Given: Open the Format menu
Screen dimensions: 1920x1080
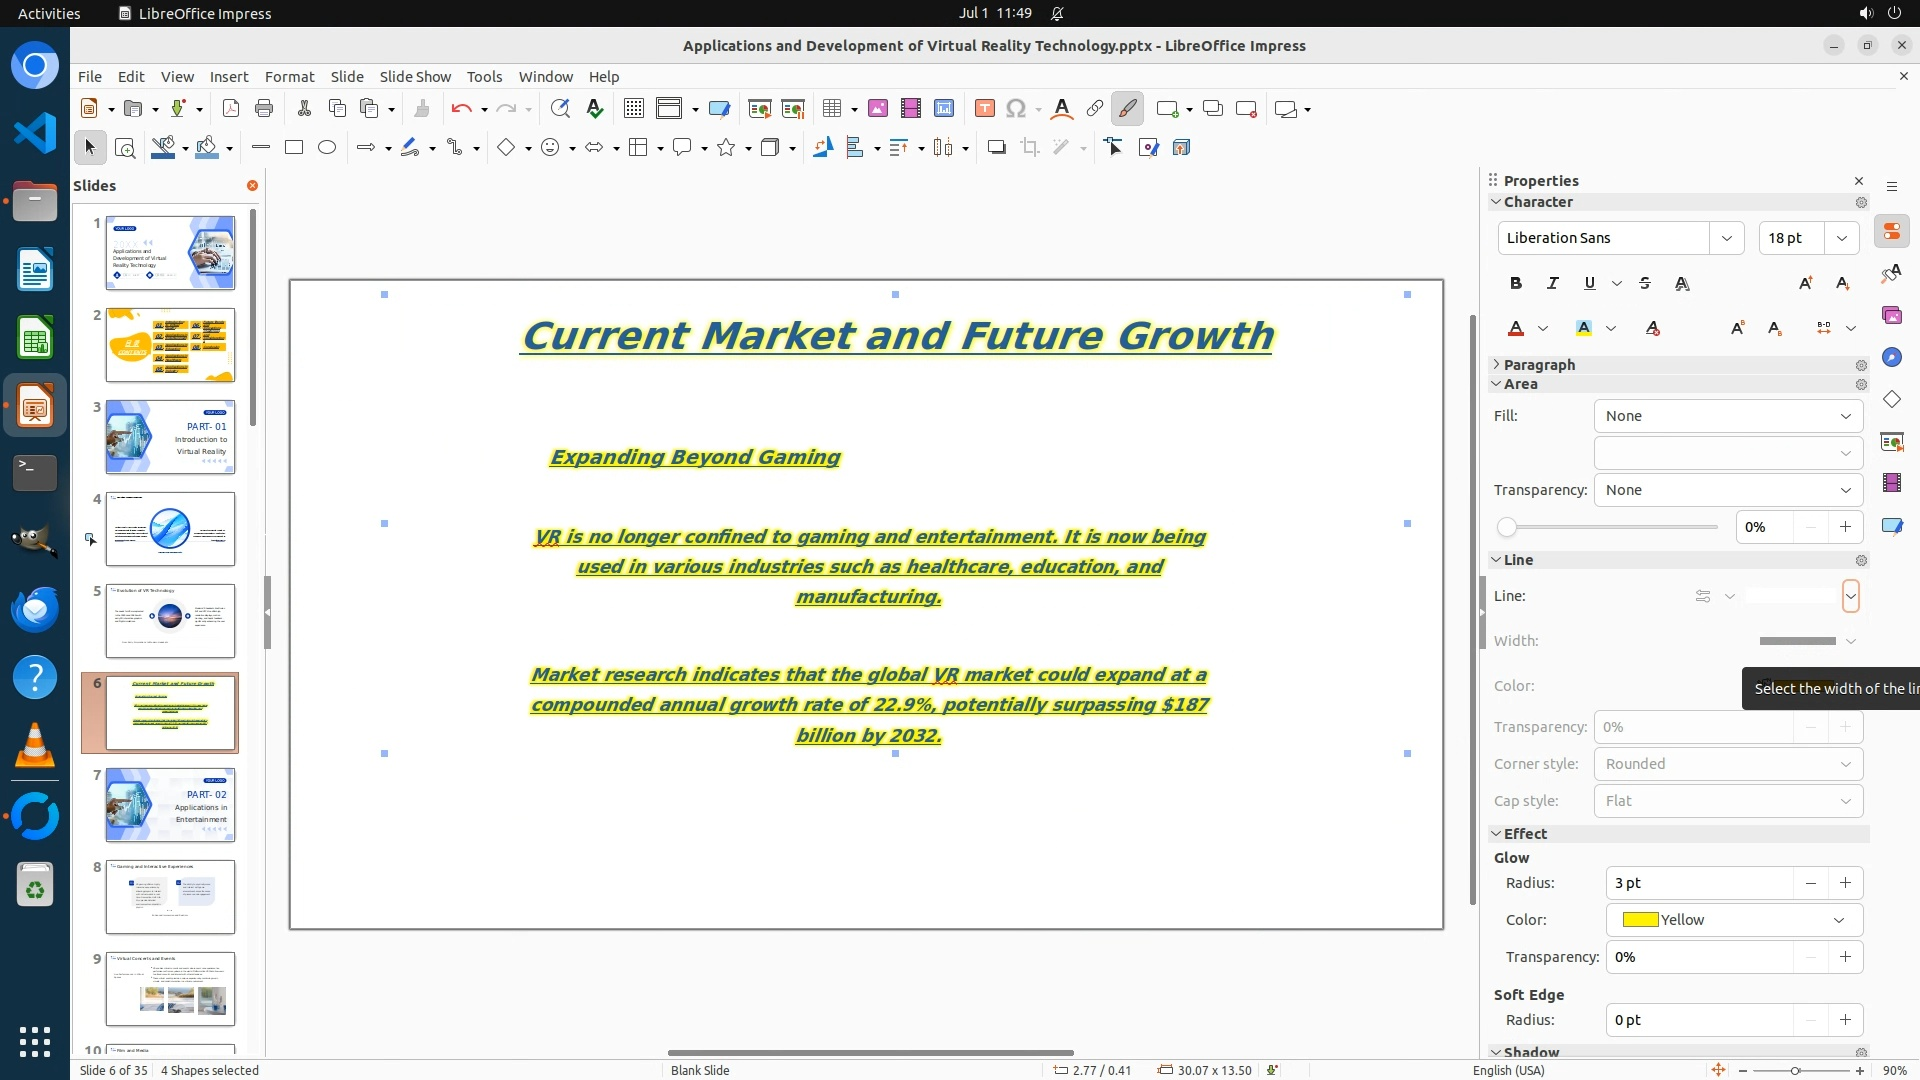Looking at the screenshot, I should 289,77.
